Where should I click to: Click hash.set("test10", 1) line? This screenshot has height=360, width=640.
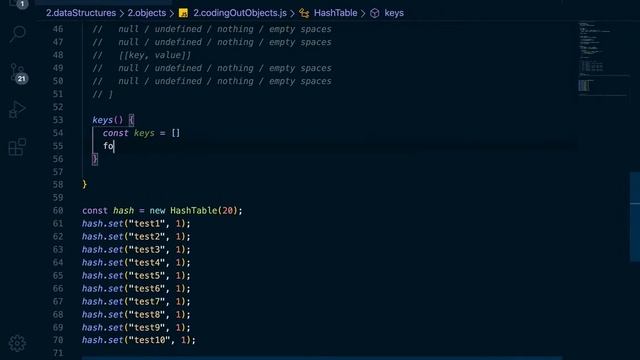(x=139, y=340)
